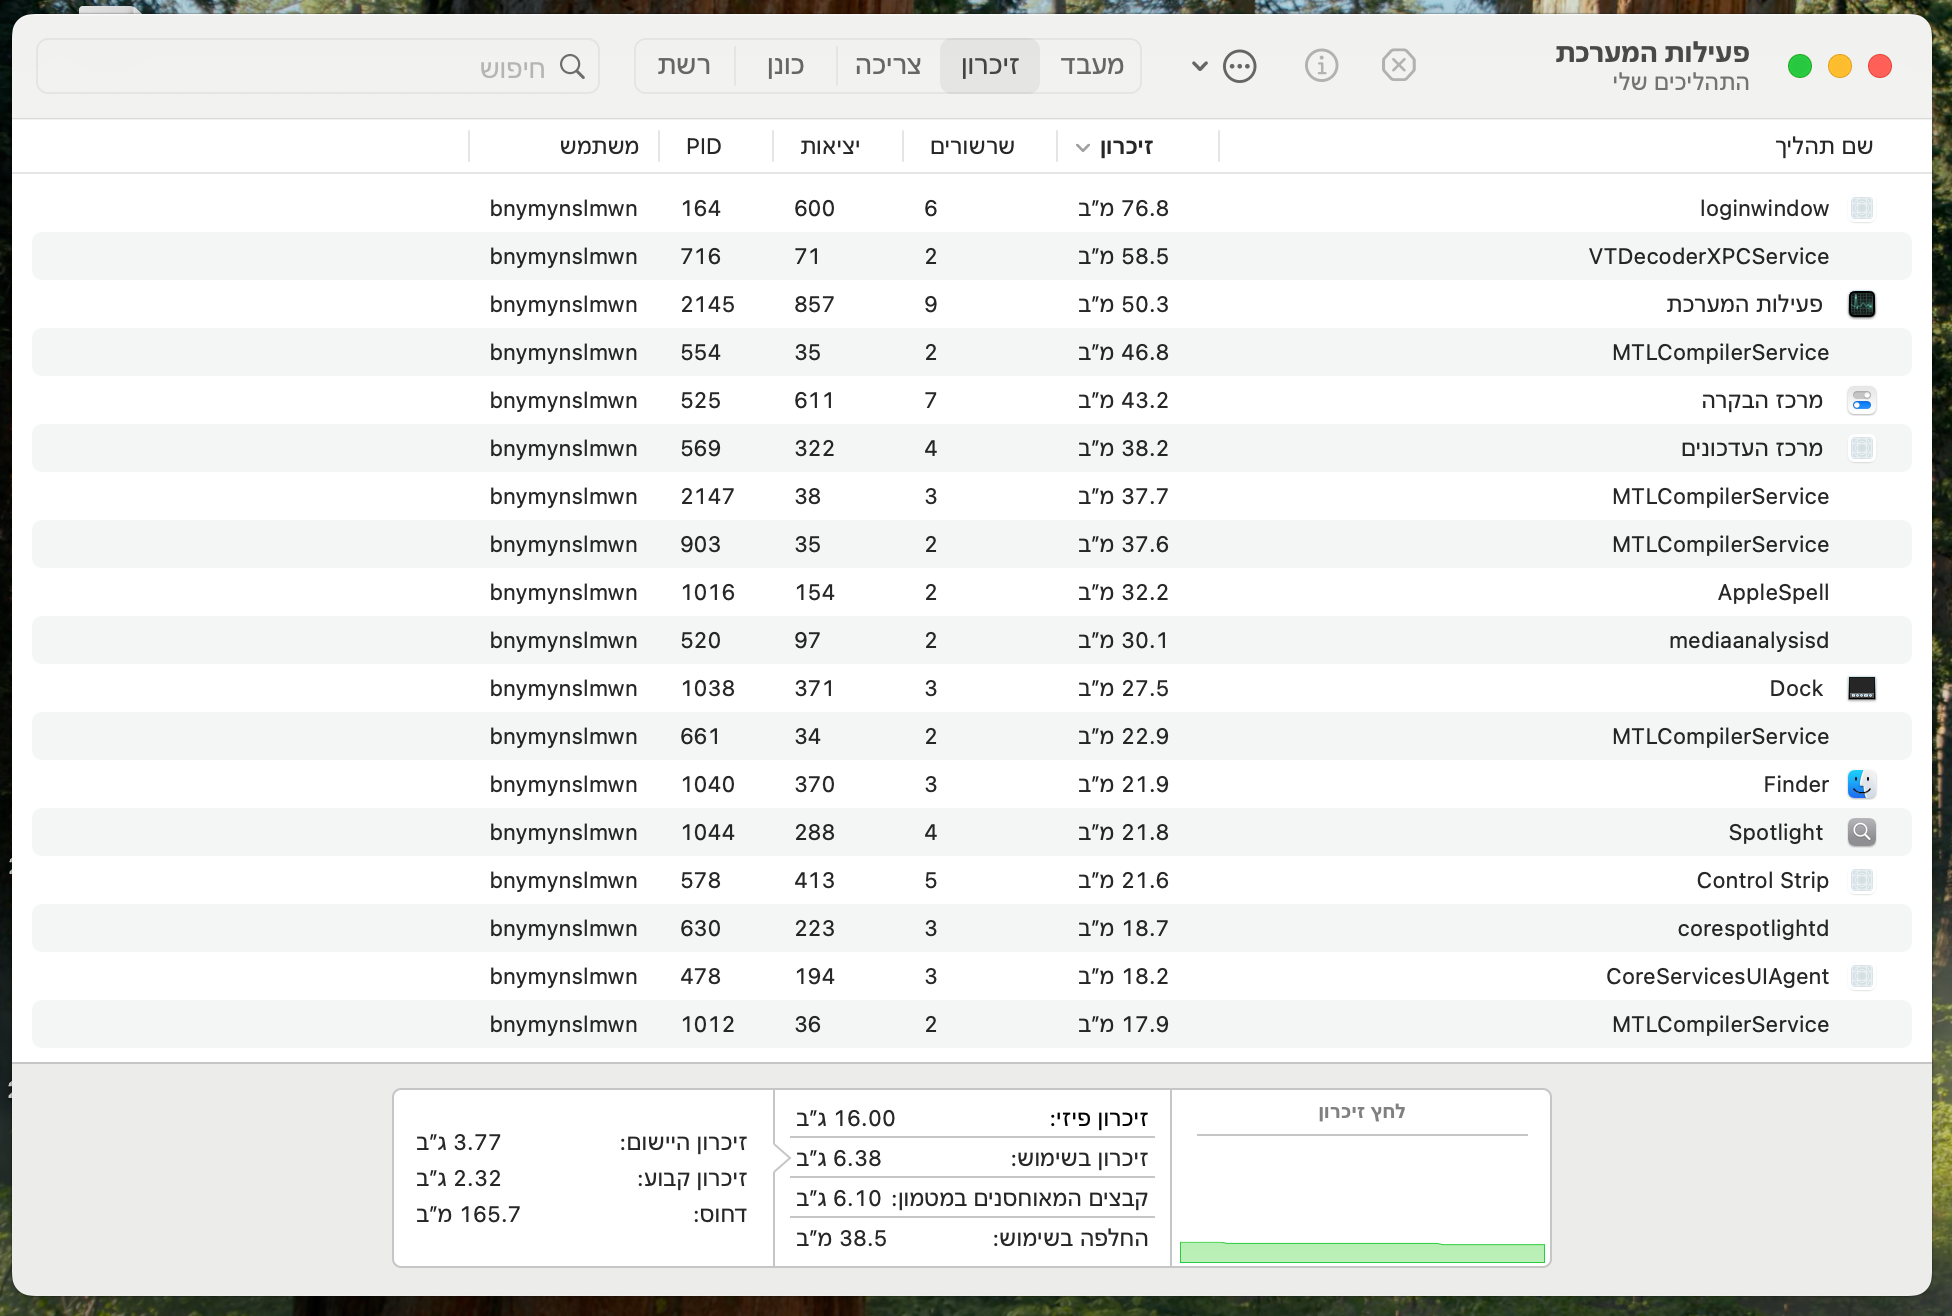The image size is (1952, 1316).
Task: Click the זיכרון בשימוש label
Action: [1079, 1158]
